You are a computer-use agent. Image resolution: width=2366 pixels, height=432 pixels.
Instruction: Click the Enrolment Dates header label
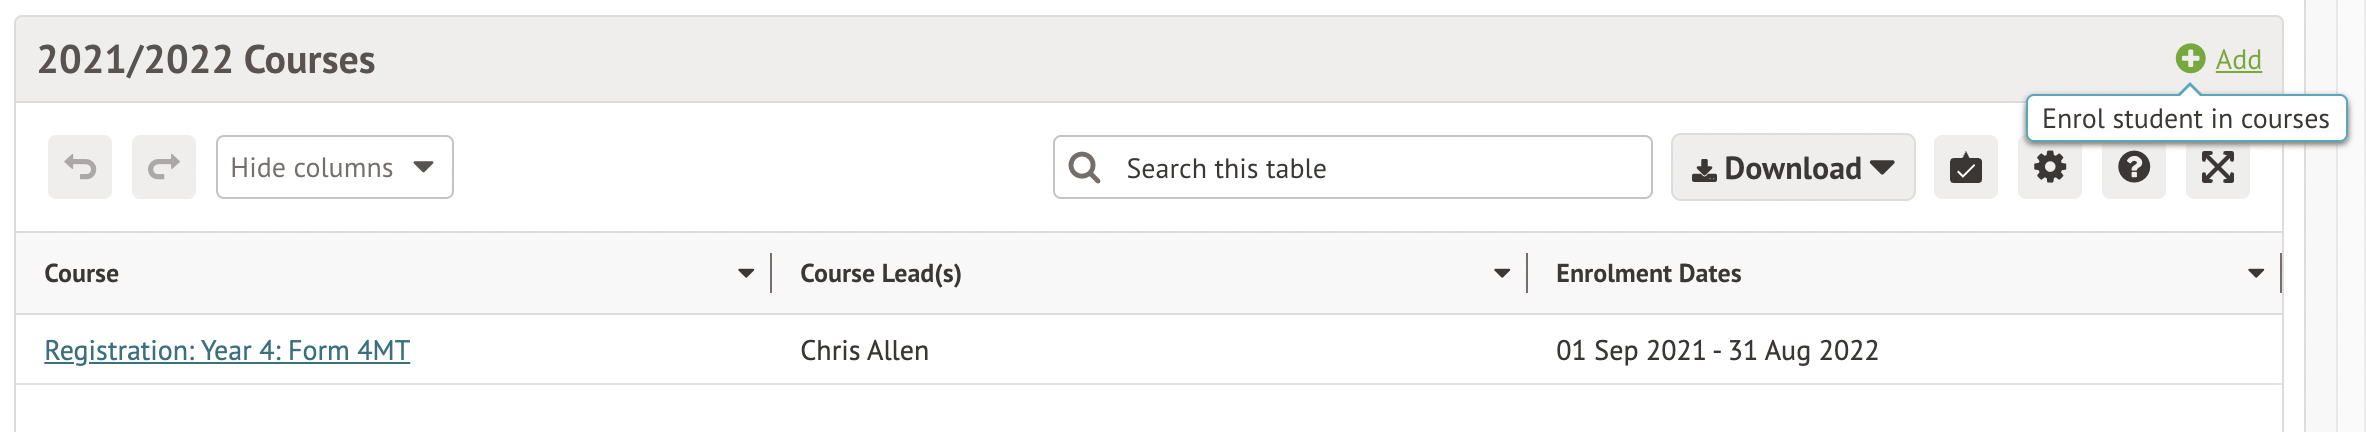pos(1648,273)
